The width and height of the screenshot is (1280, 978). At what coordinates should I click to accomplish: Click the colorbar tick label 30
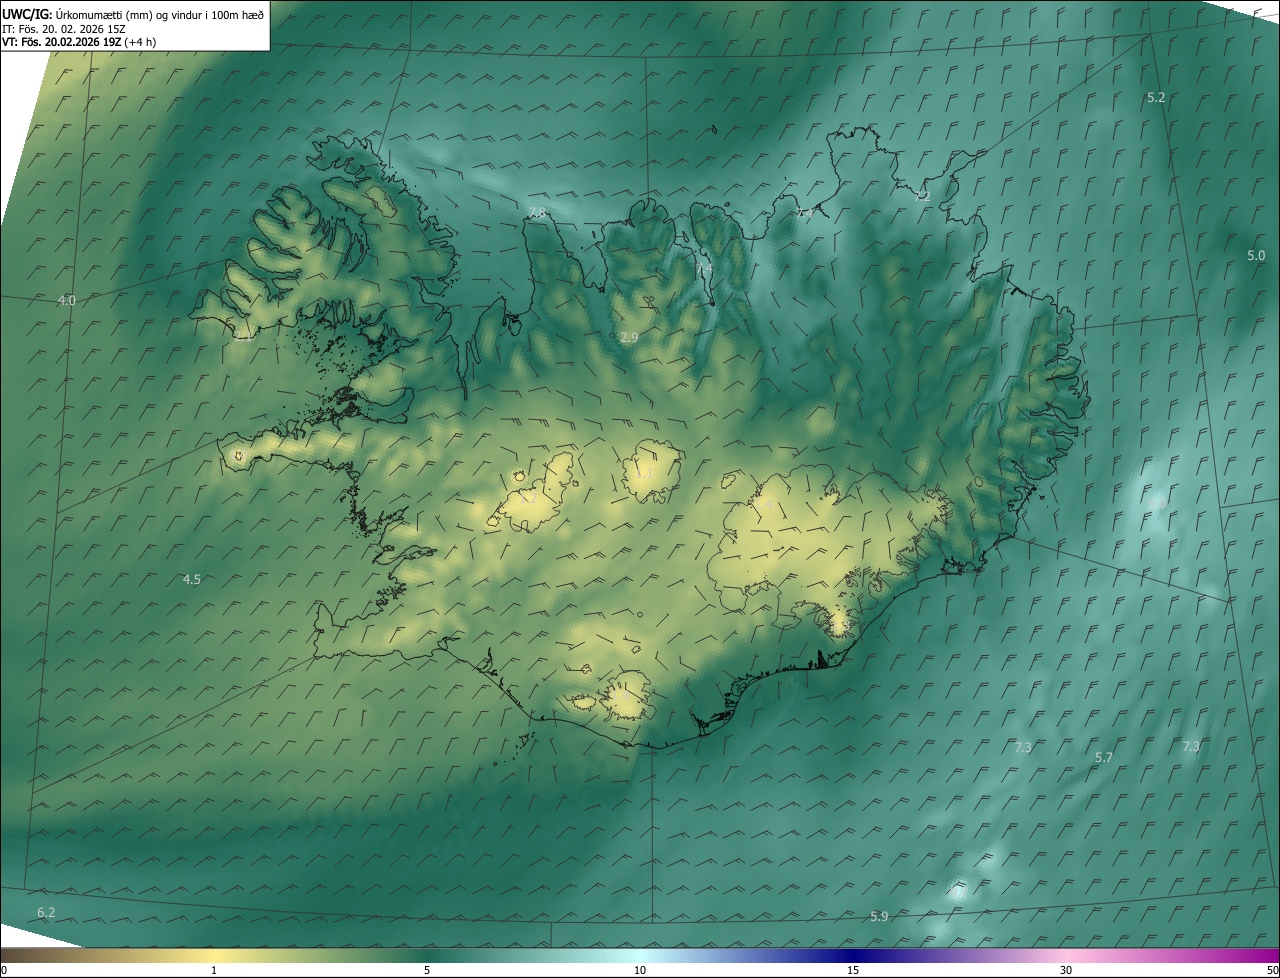(1066, 970)
